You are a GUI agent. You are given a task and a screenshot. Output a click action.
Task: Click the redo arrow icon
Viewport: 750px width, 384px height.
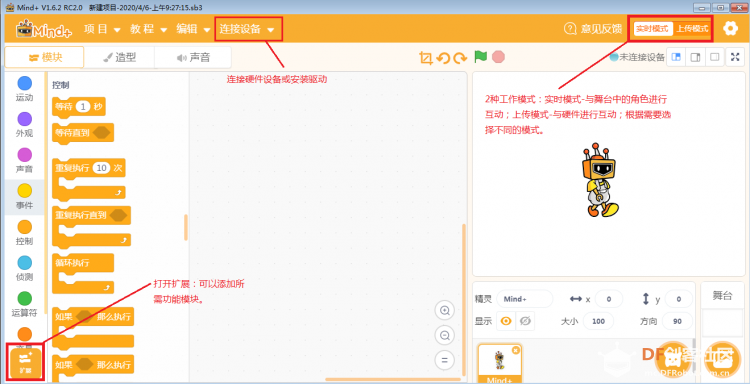tap(460, 58)
